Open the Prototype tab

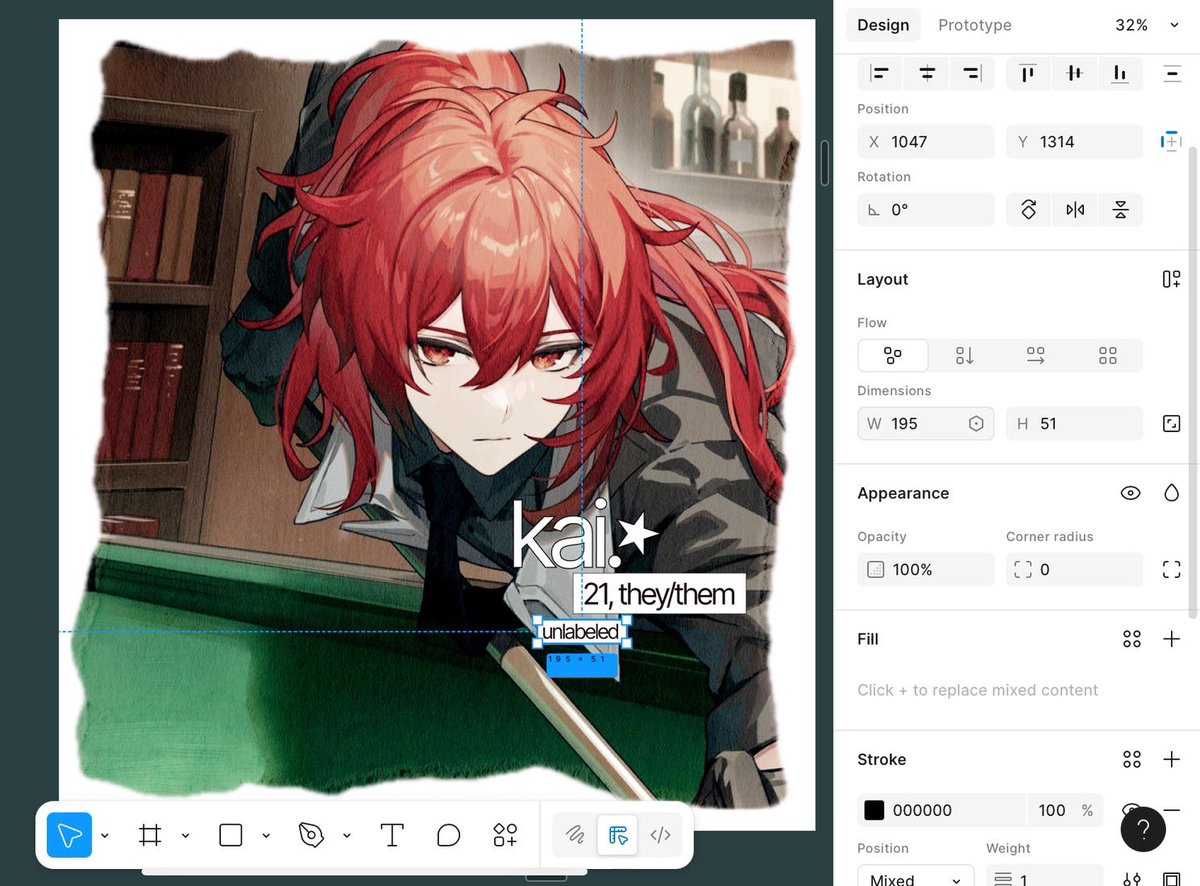pos(975,25)
